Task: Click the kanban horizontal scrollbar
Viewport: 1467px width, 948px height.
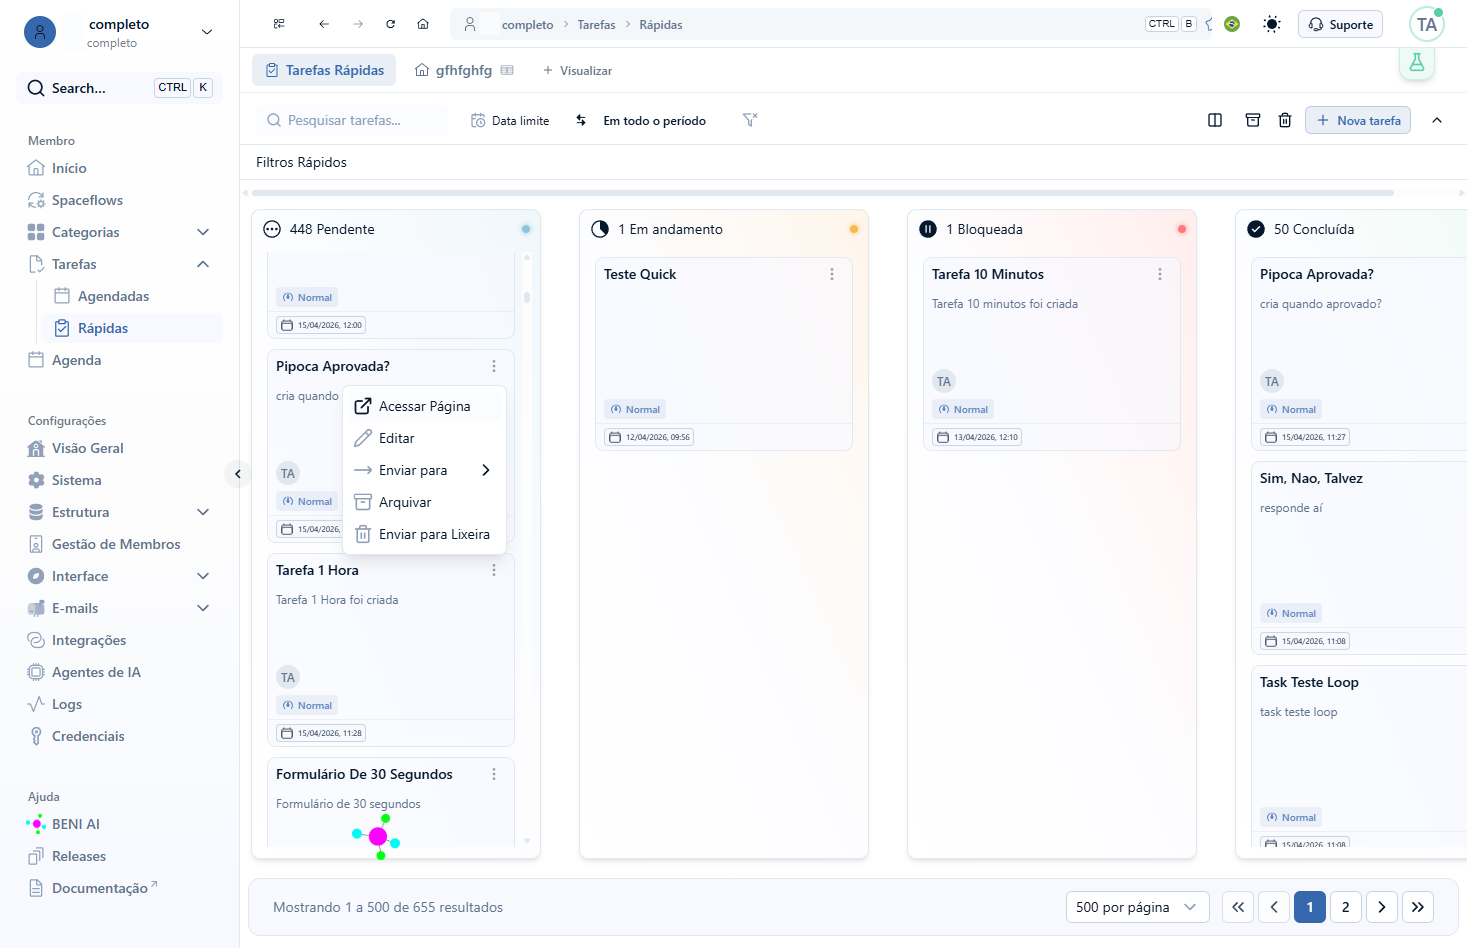Action: (x=823, y=192)
